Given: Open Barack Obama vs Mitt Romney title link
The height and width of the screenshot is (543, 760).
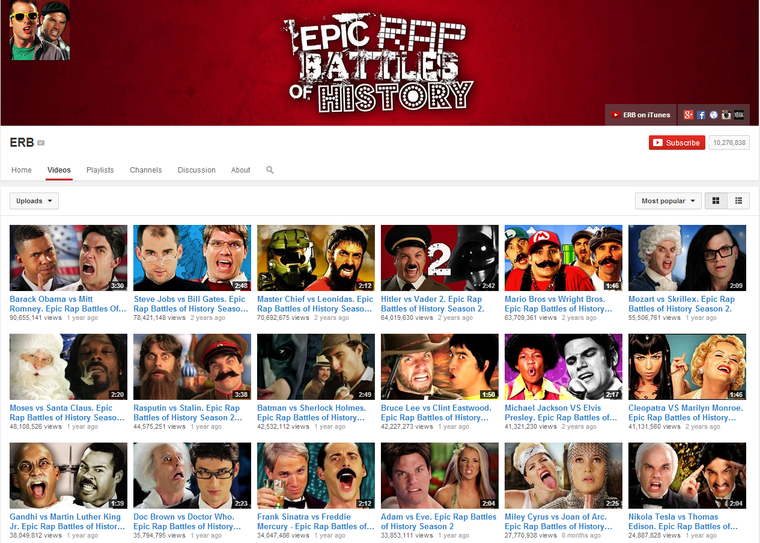Looking at the screenshot, I should (68, 304).
